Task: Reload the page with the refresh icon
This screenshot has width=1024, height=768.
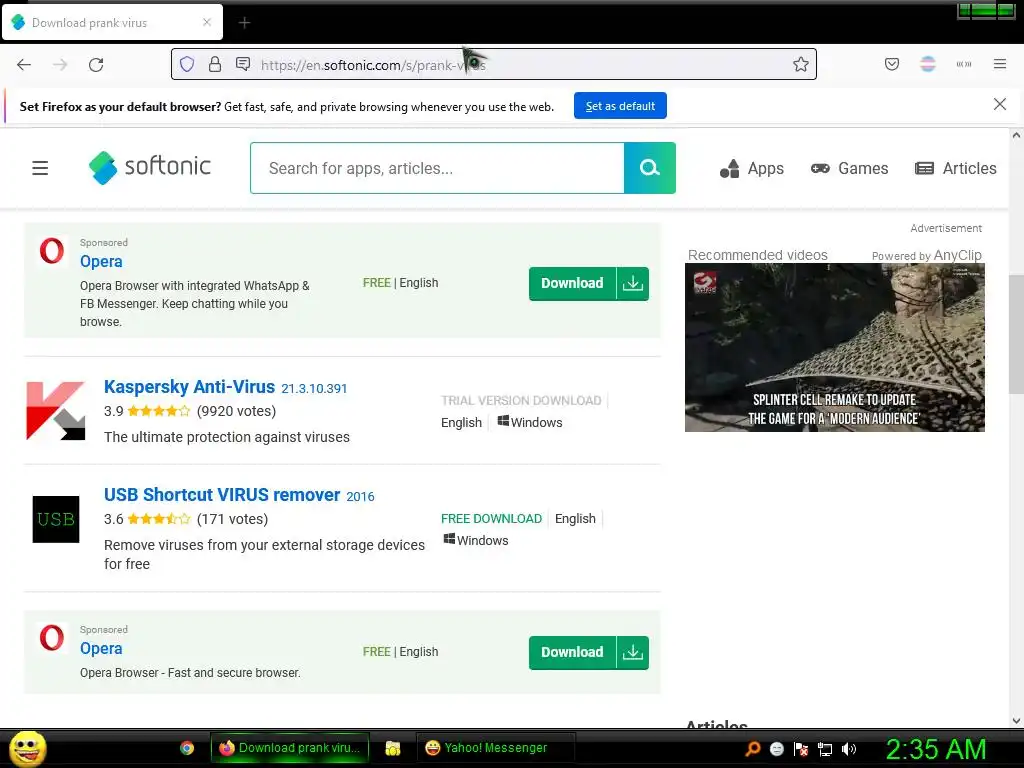Action: pyautogui.click(x=96, y=65)
